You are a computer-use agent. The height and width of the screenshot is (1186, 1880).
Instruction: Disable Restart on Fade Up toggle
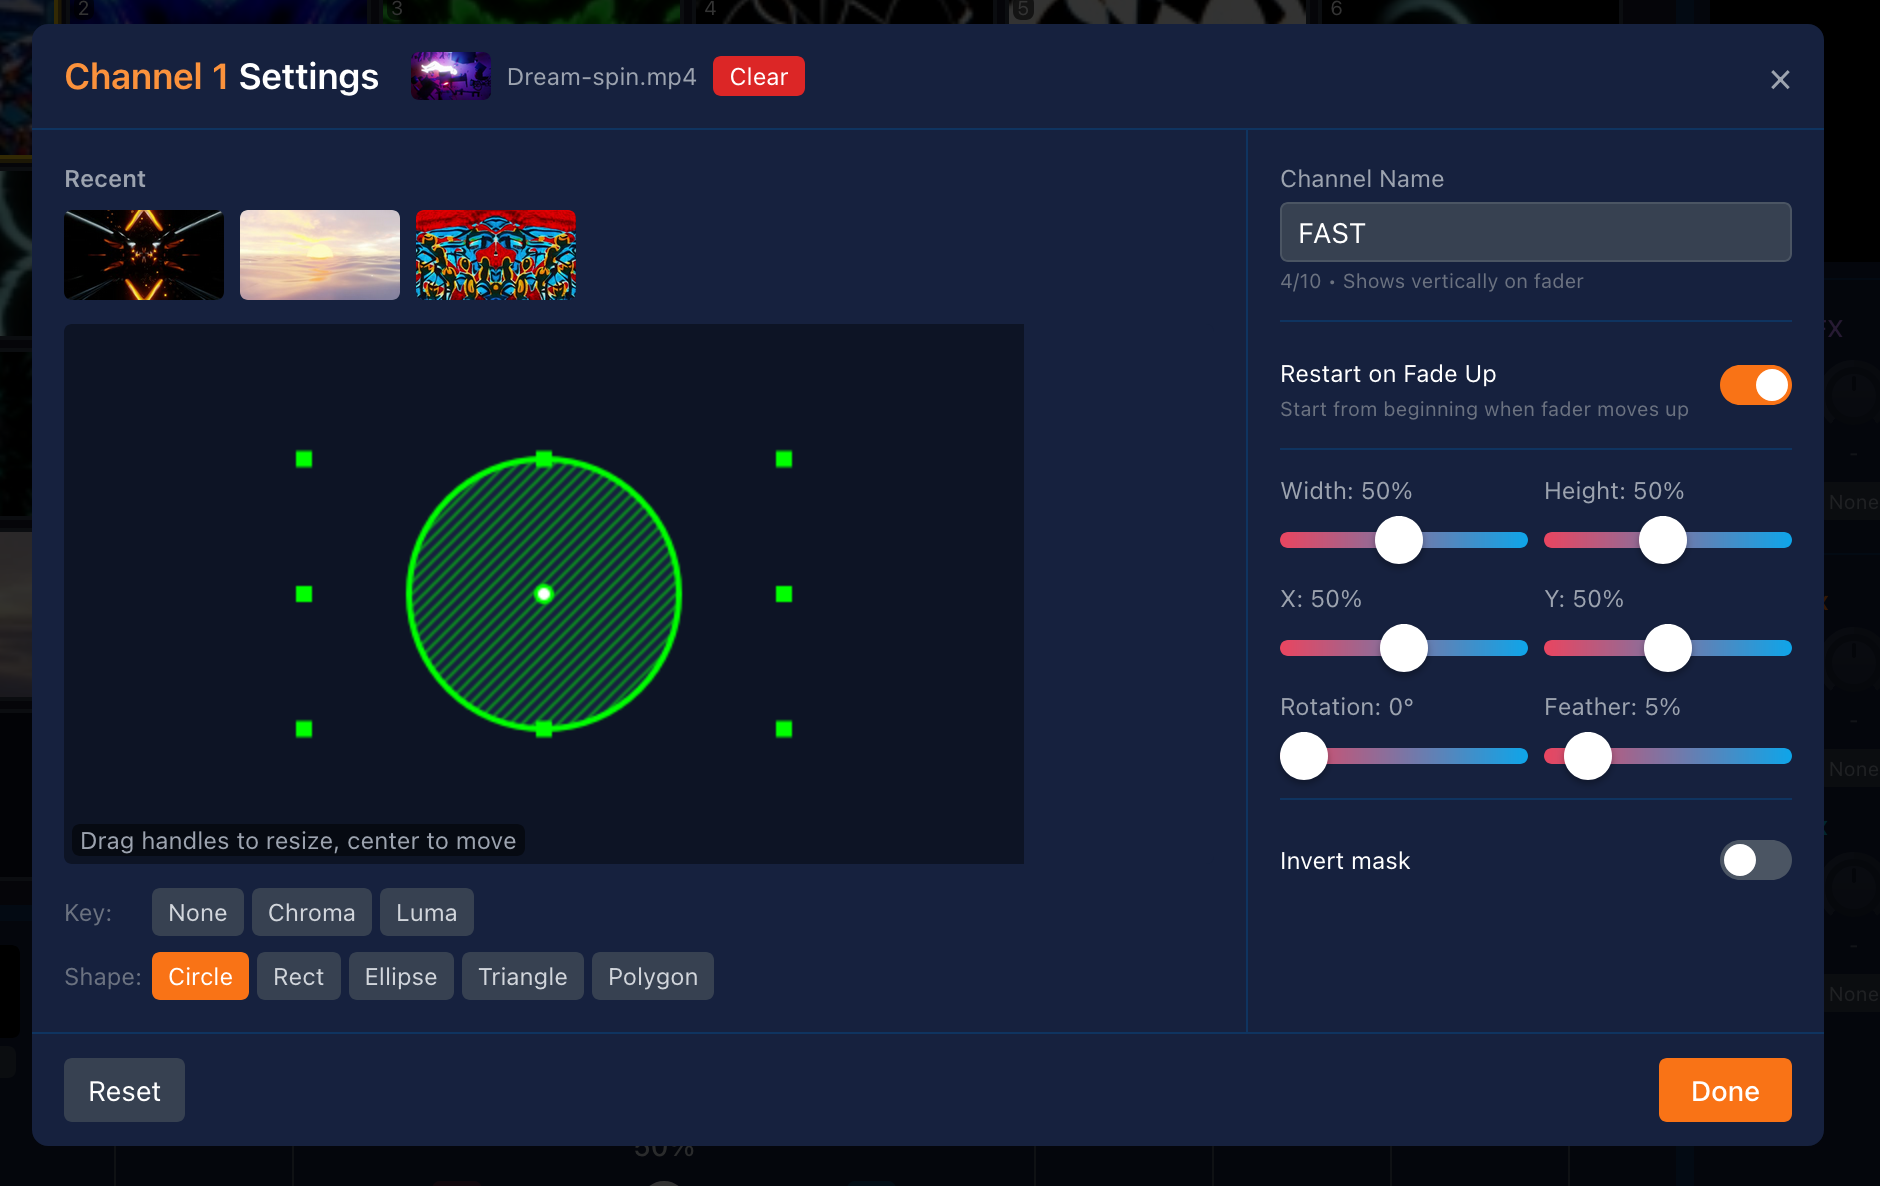[x=1755, y=385]
